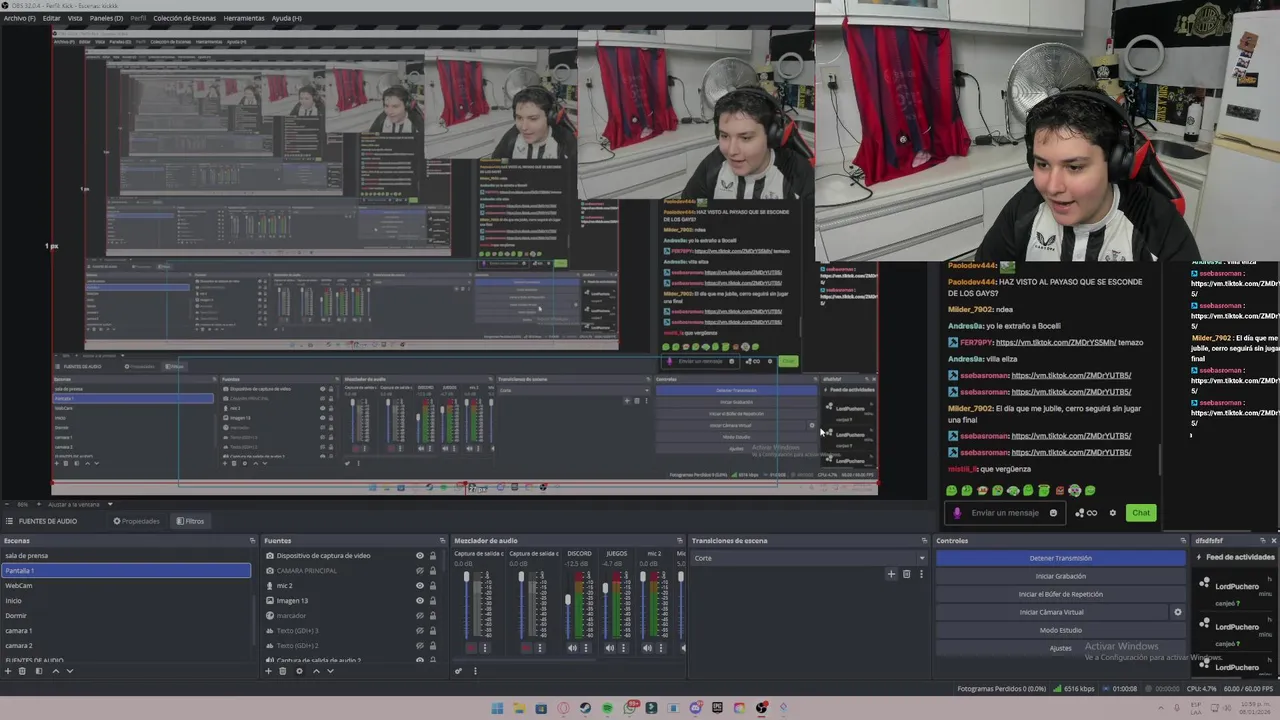
Task: Select the Pantalla 1 scene
Action: [125, 570]
